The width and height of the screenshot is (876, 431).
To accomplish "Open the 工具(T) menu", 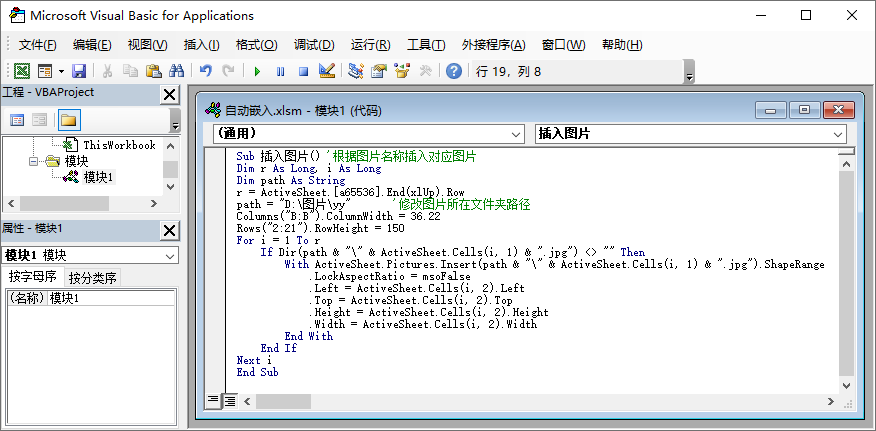I will tap(426, 45).
